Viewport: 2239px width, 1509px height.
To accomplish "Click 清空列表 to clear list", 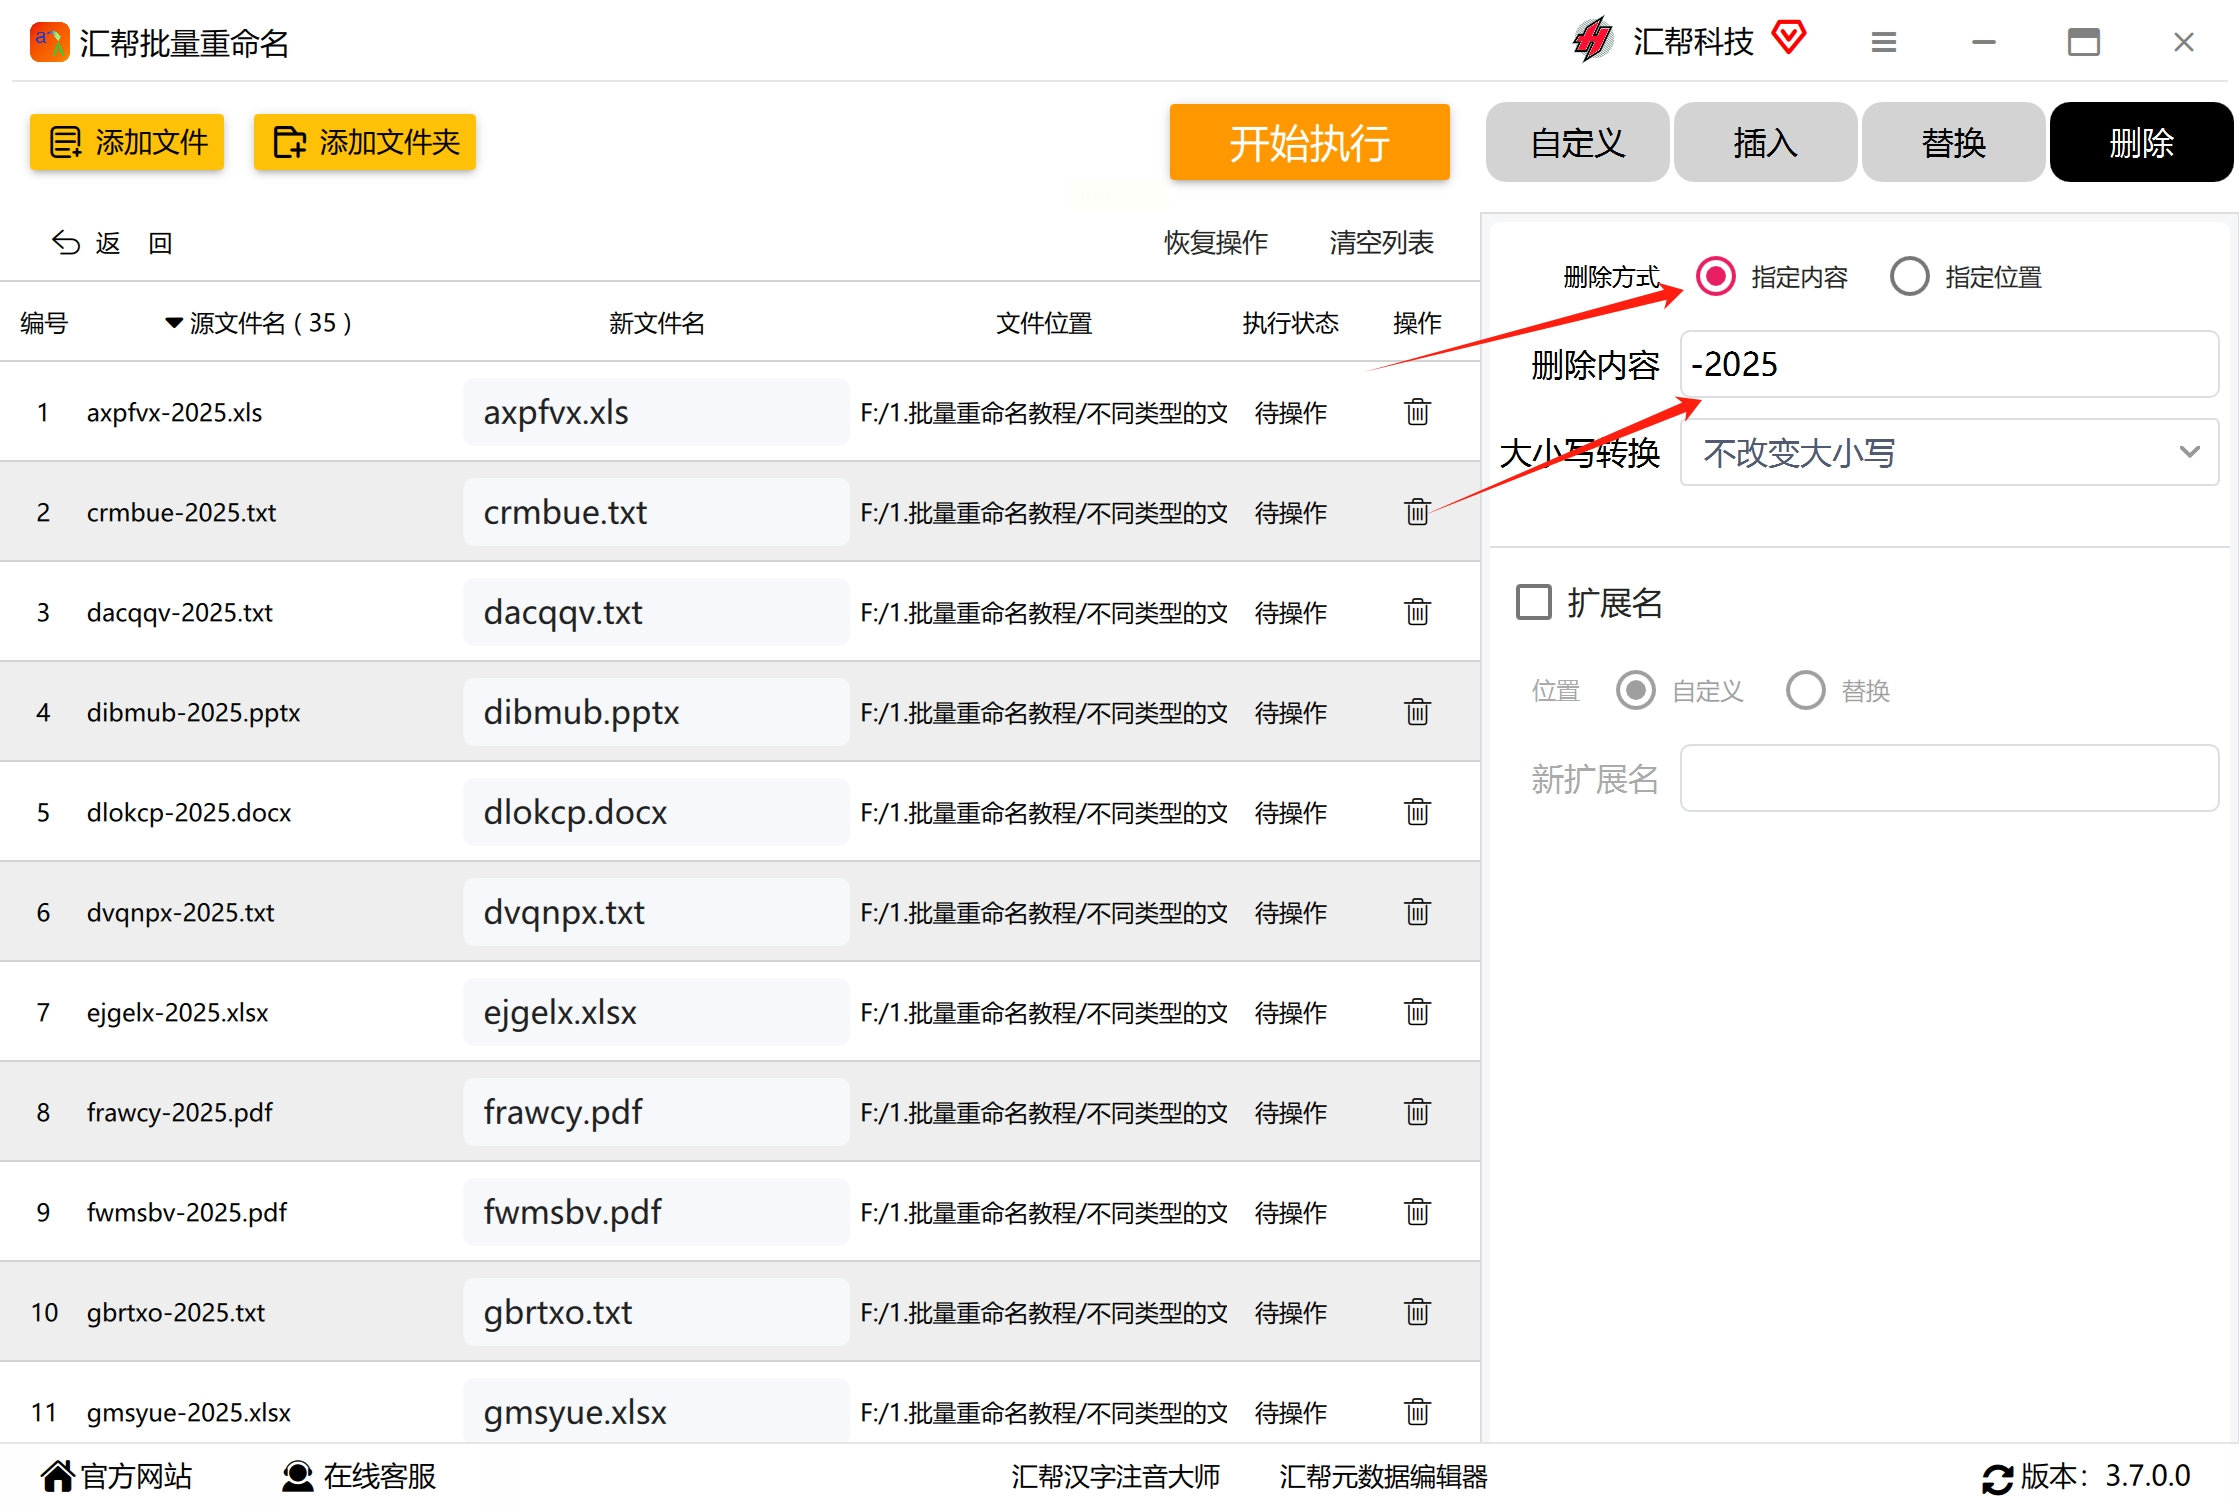I will tap(1381, 243).
